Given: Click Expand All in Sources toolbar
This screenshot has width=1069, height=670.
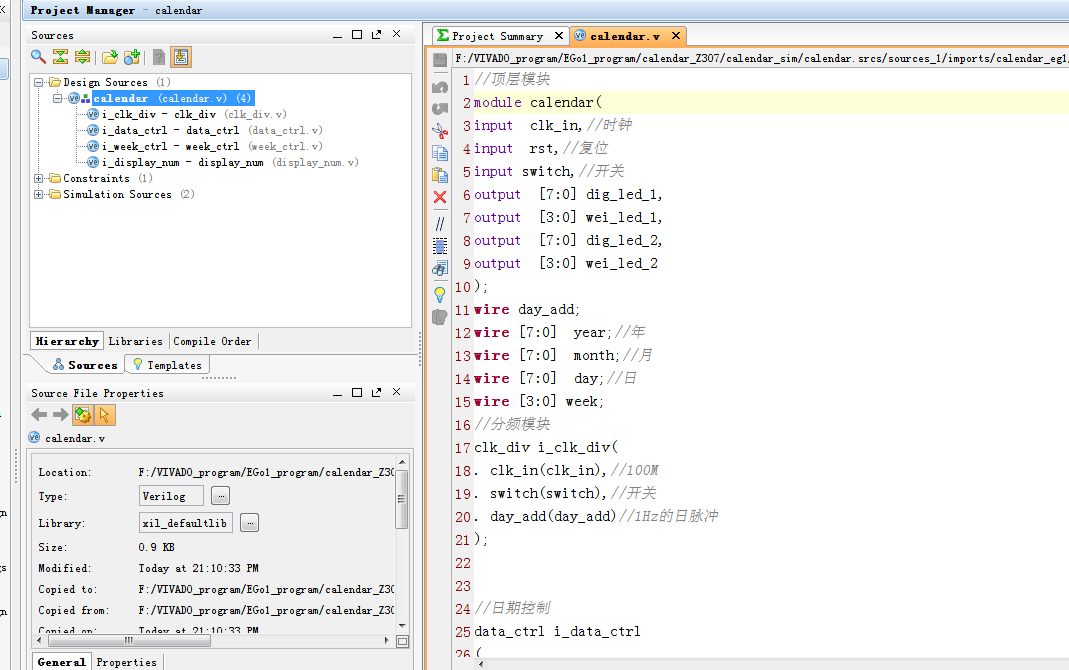Looking at the screenshot, I should pos(83,58).
